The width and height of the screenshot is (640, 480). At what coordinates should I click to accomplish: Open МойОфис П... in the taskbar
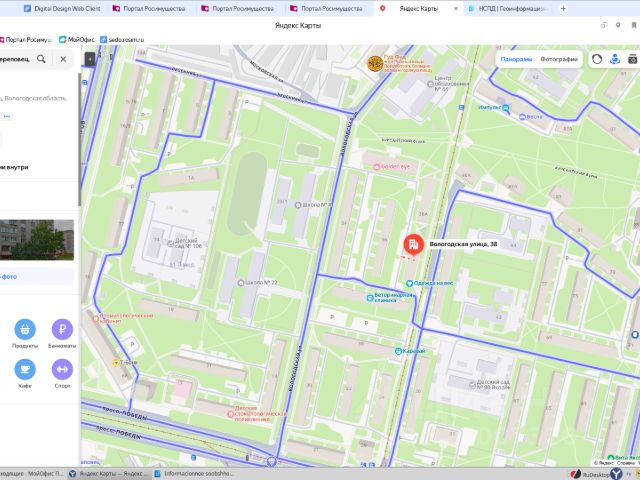33,473
